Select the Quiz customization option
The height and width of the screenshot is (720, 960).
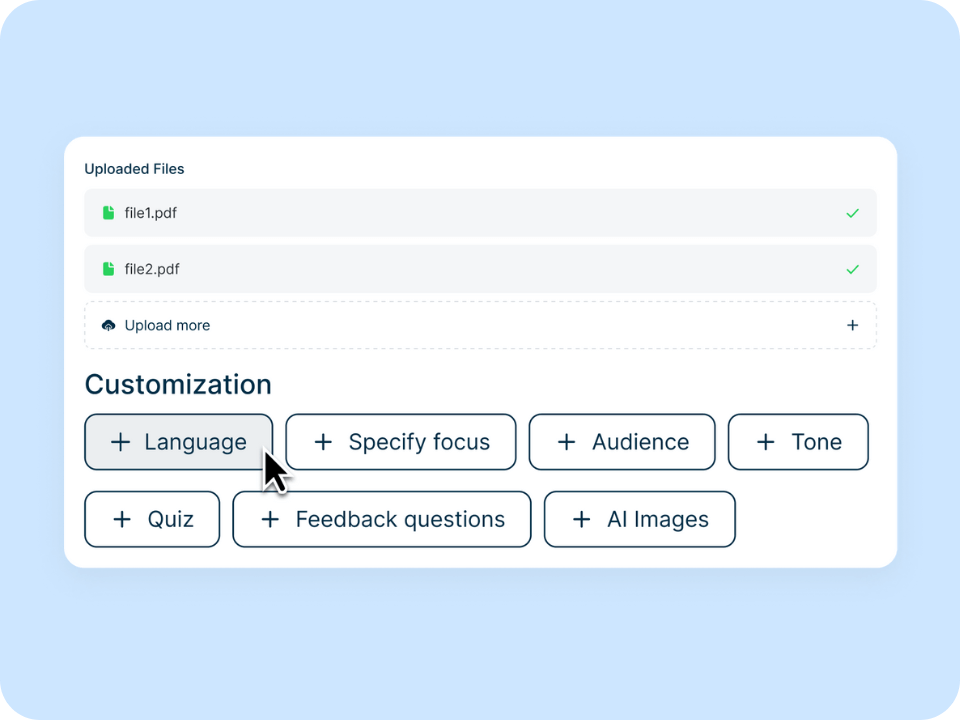tap(151, 519)
